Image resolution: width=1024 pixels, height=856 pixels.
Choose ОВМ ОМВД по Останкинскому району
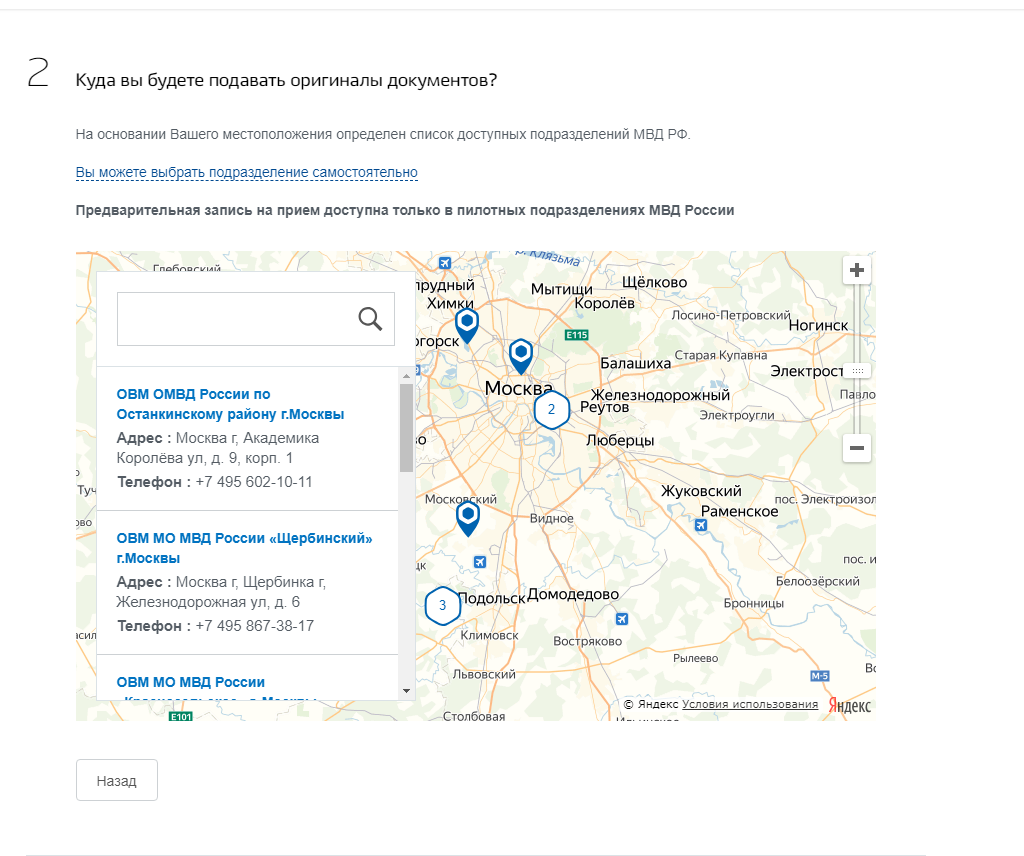pos(230,404)
